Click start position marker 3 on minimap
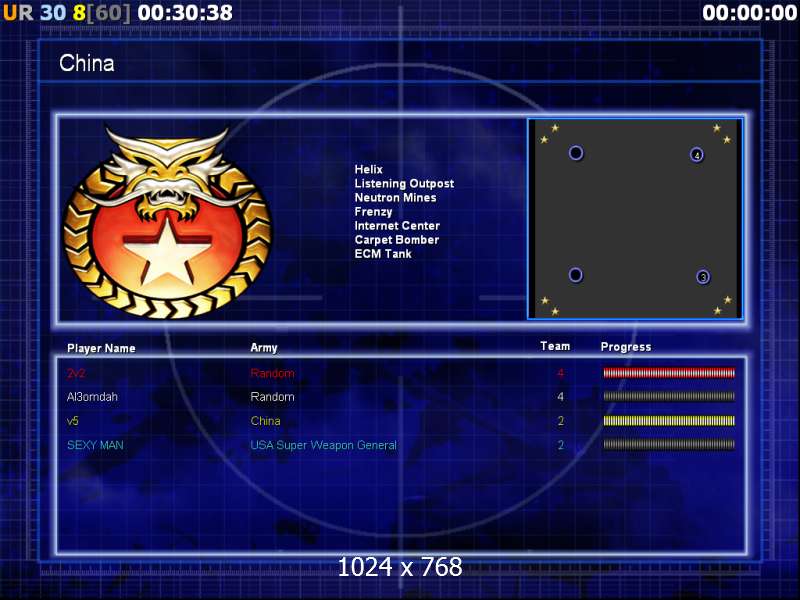 tap(703, 277)
